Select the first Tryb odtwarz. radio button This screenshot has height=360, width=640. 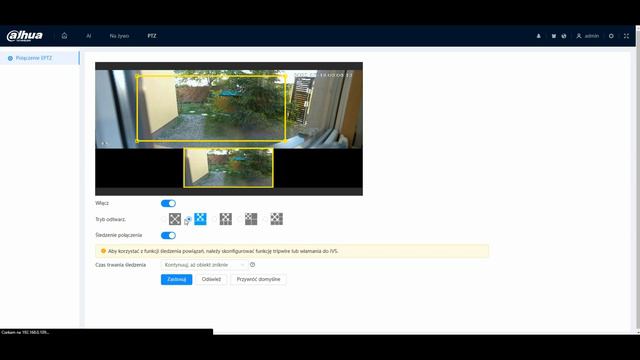click(164, 219)
